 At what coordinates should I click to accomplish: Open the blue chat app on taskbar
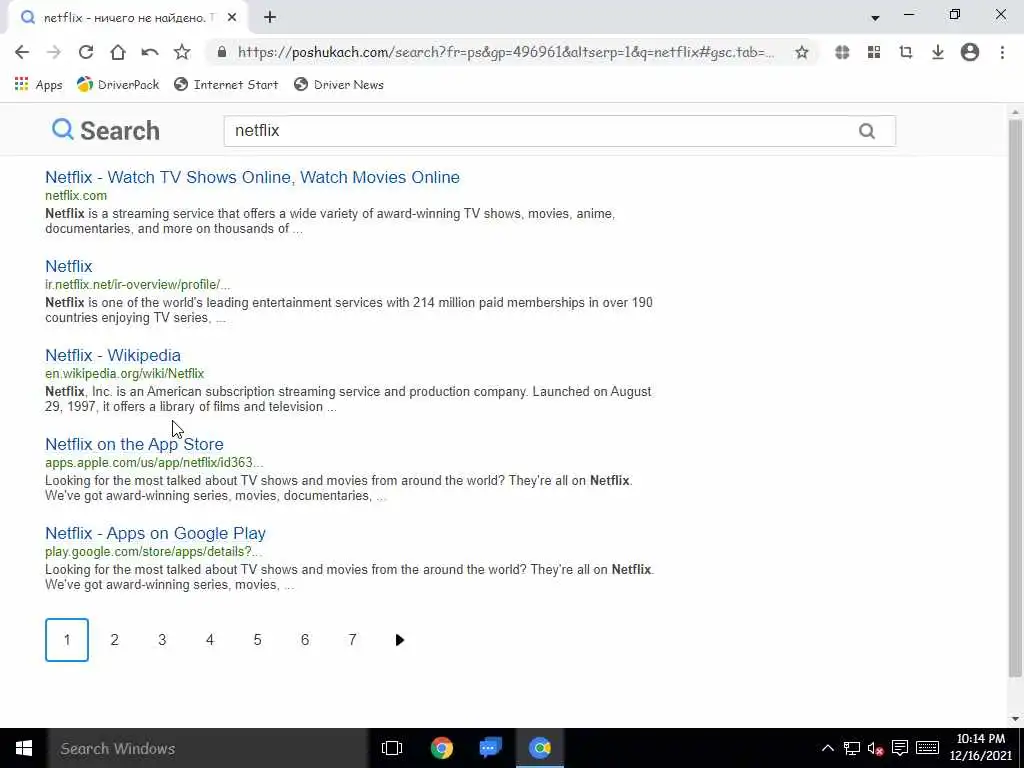coord(490,748)
